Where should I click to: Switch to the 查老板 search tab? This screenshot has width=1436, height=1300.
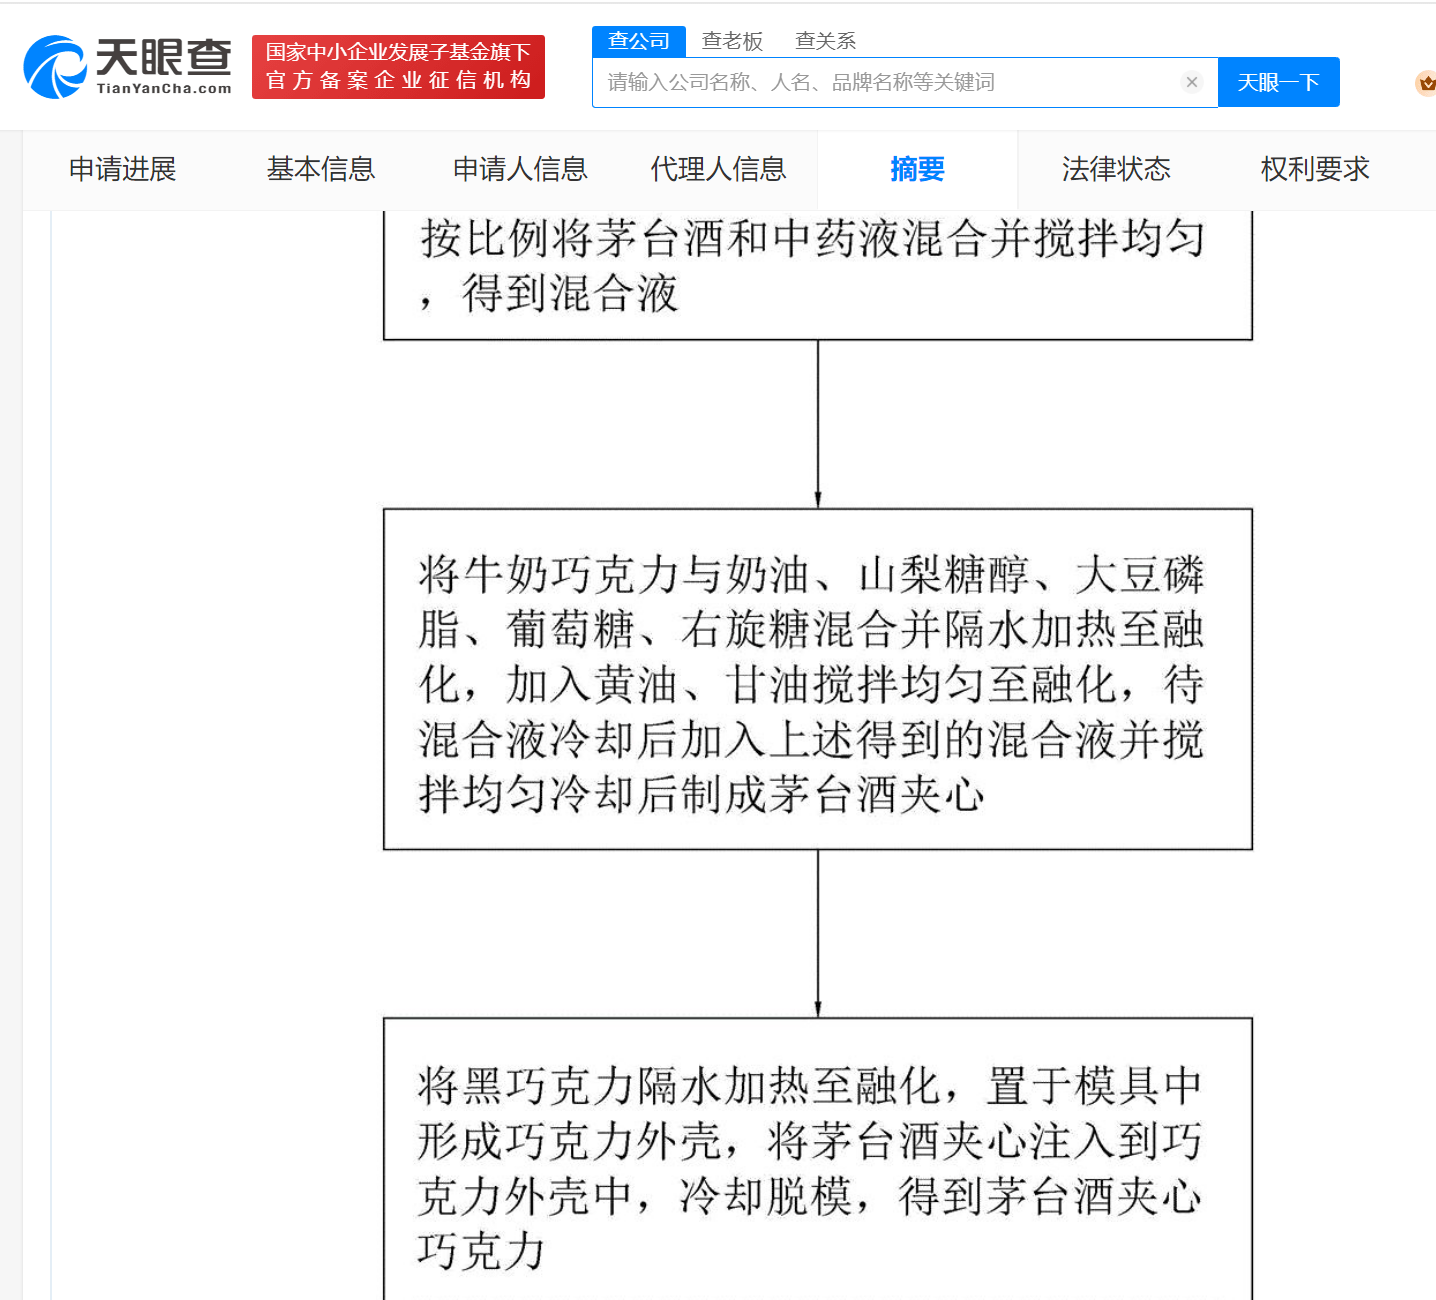732,41
